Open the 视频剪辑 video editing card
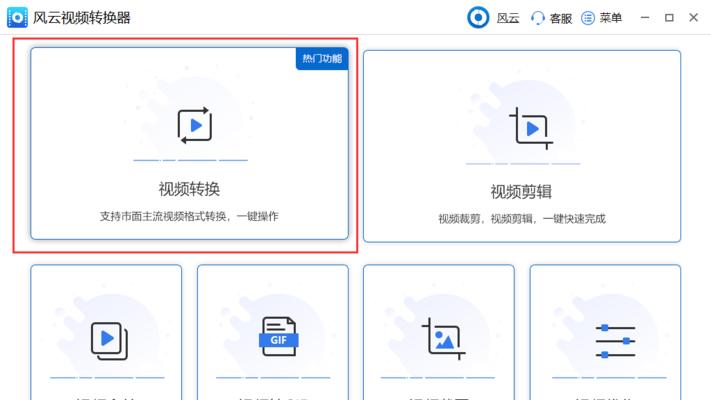 [522, 146]
